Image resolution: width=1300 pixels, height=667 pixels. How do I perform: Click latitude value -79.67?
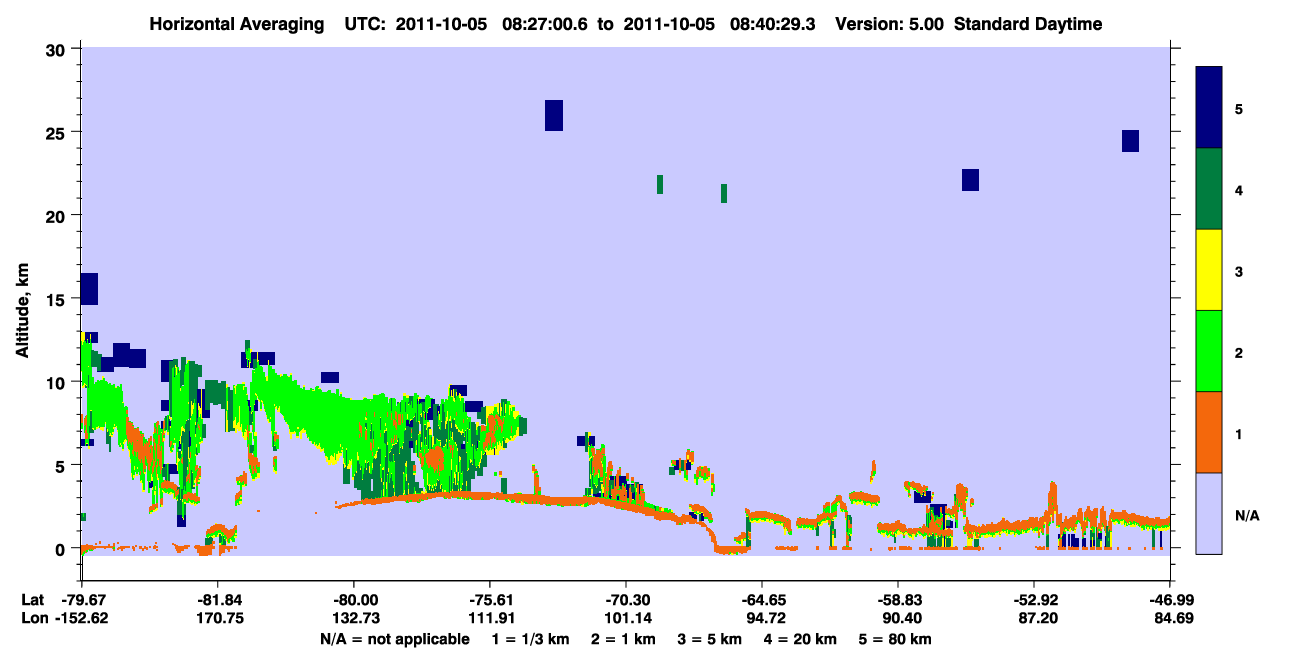click(82, 600)
